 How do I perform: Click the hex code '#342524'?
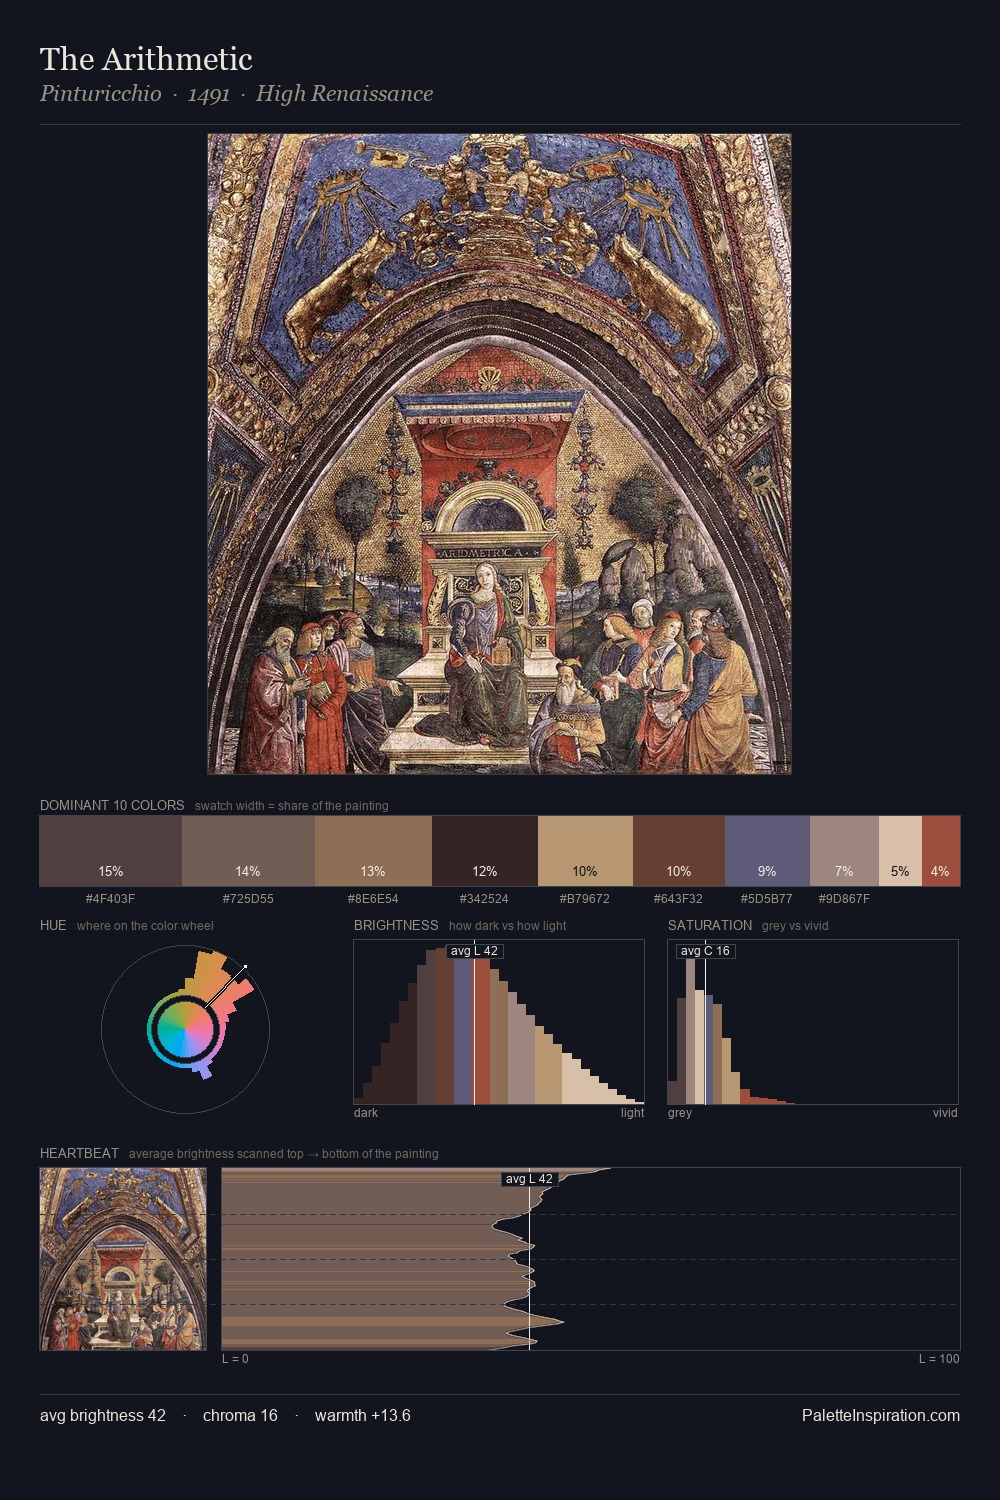[485, 898]
